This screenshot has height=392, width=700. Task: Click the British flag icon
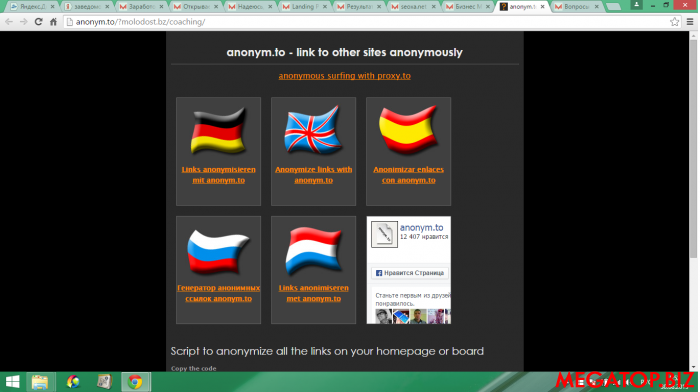[x=313, y=129]
